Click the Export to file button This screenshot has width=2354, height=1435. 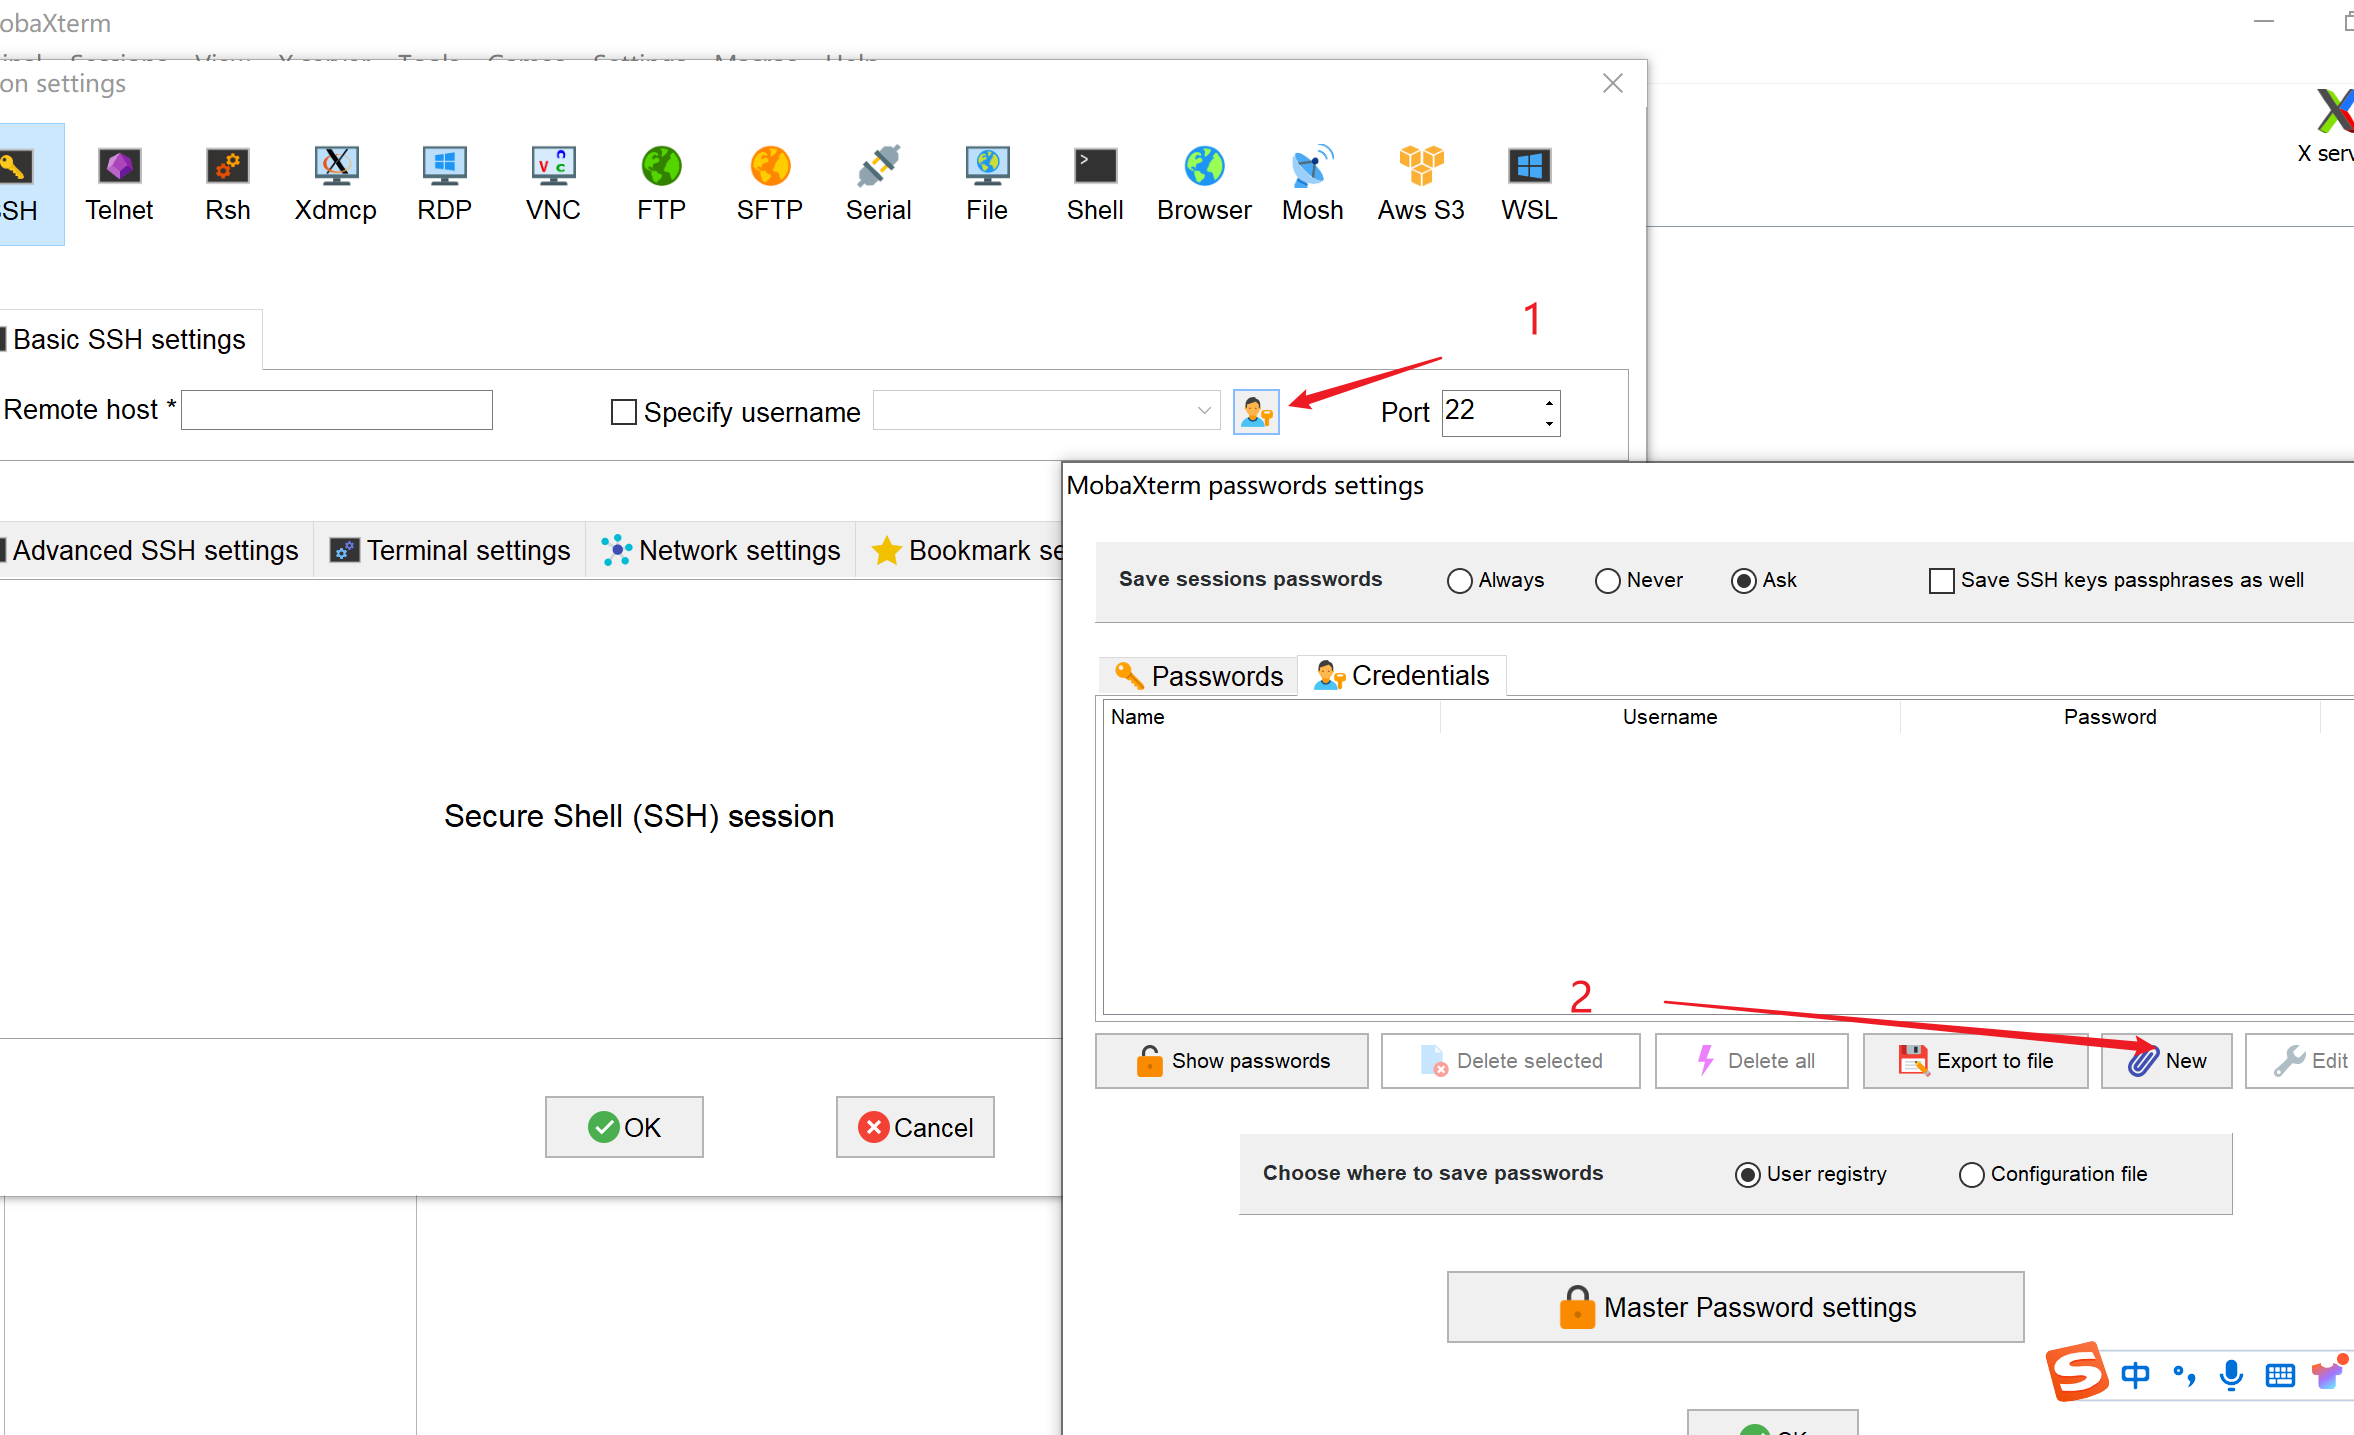click(1976, 1061)
